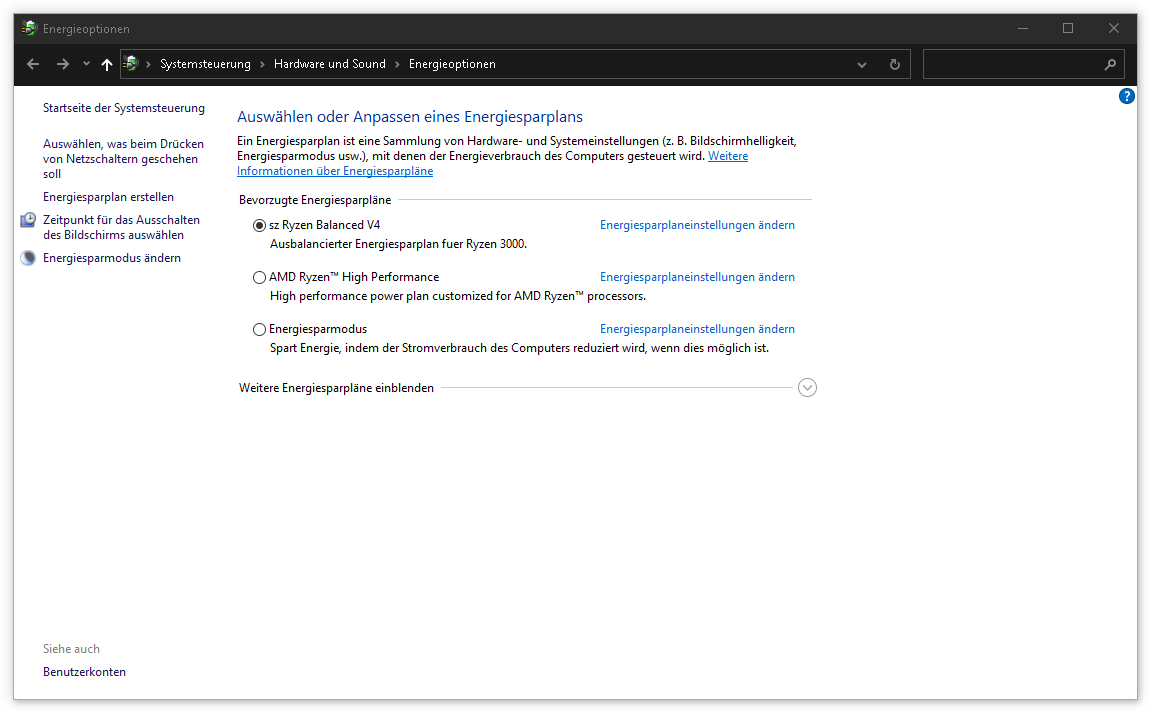The width and height of the screenshot is (1151, 713).
Task: Change settings for Energiesparmodus plan
Action: 697,329
